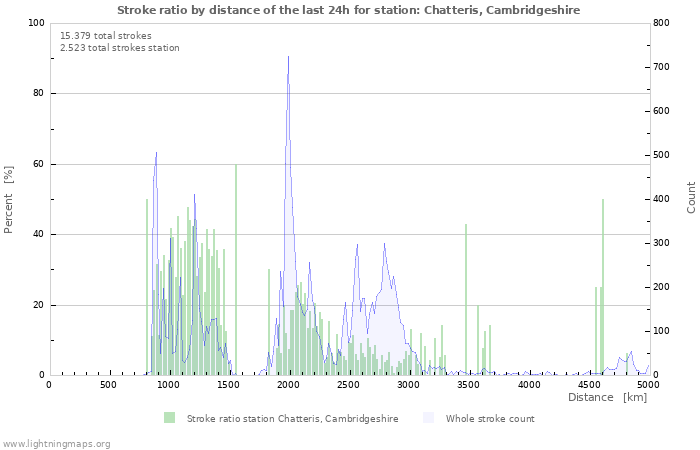This screenshot has height=450, width=700.
Task: Click the 60 tick on percent axis
Action: tap(39, 164)
